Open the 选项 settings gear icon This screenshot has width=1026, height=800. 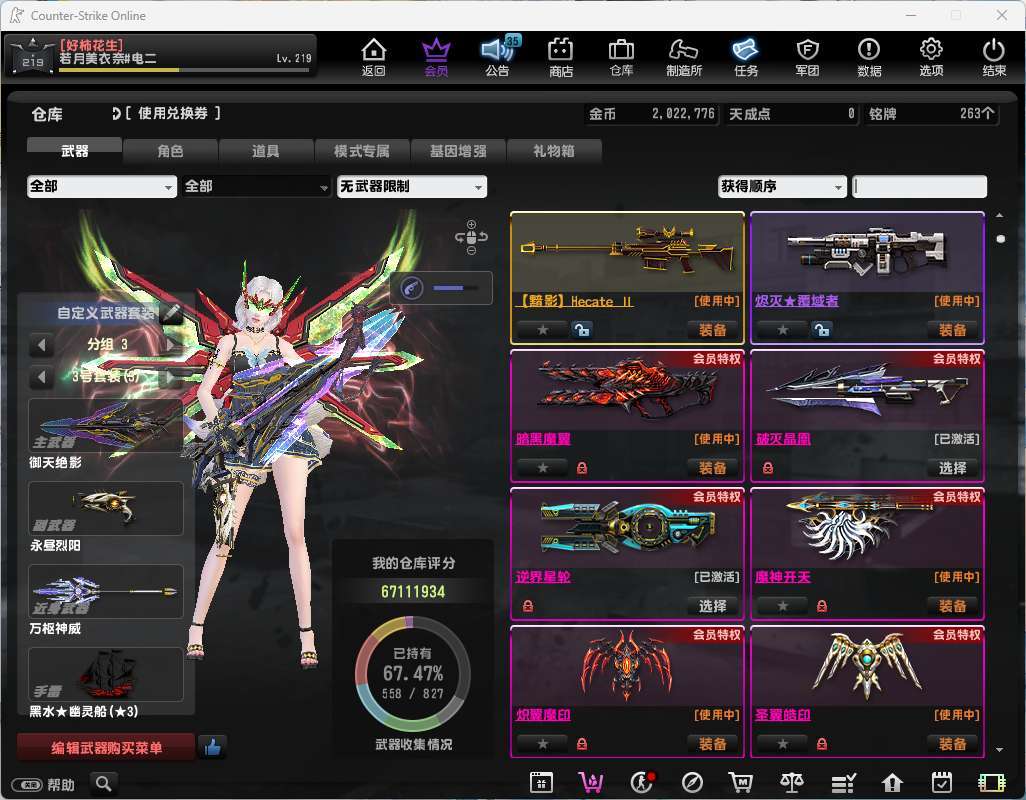pos(931,56)
